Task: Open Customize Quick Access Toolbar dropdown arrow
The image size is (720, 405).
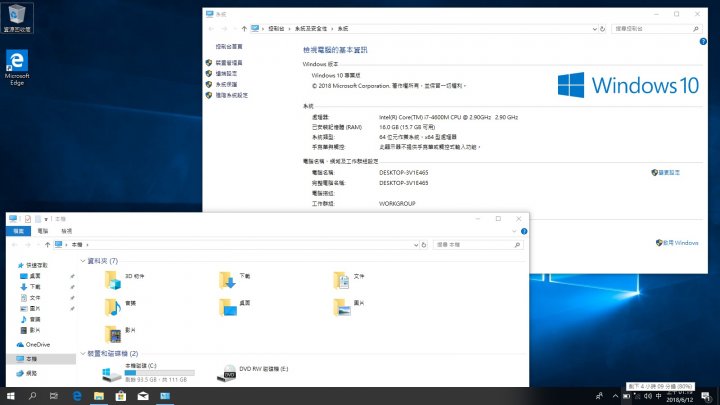Action: coord(46,219)
